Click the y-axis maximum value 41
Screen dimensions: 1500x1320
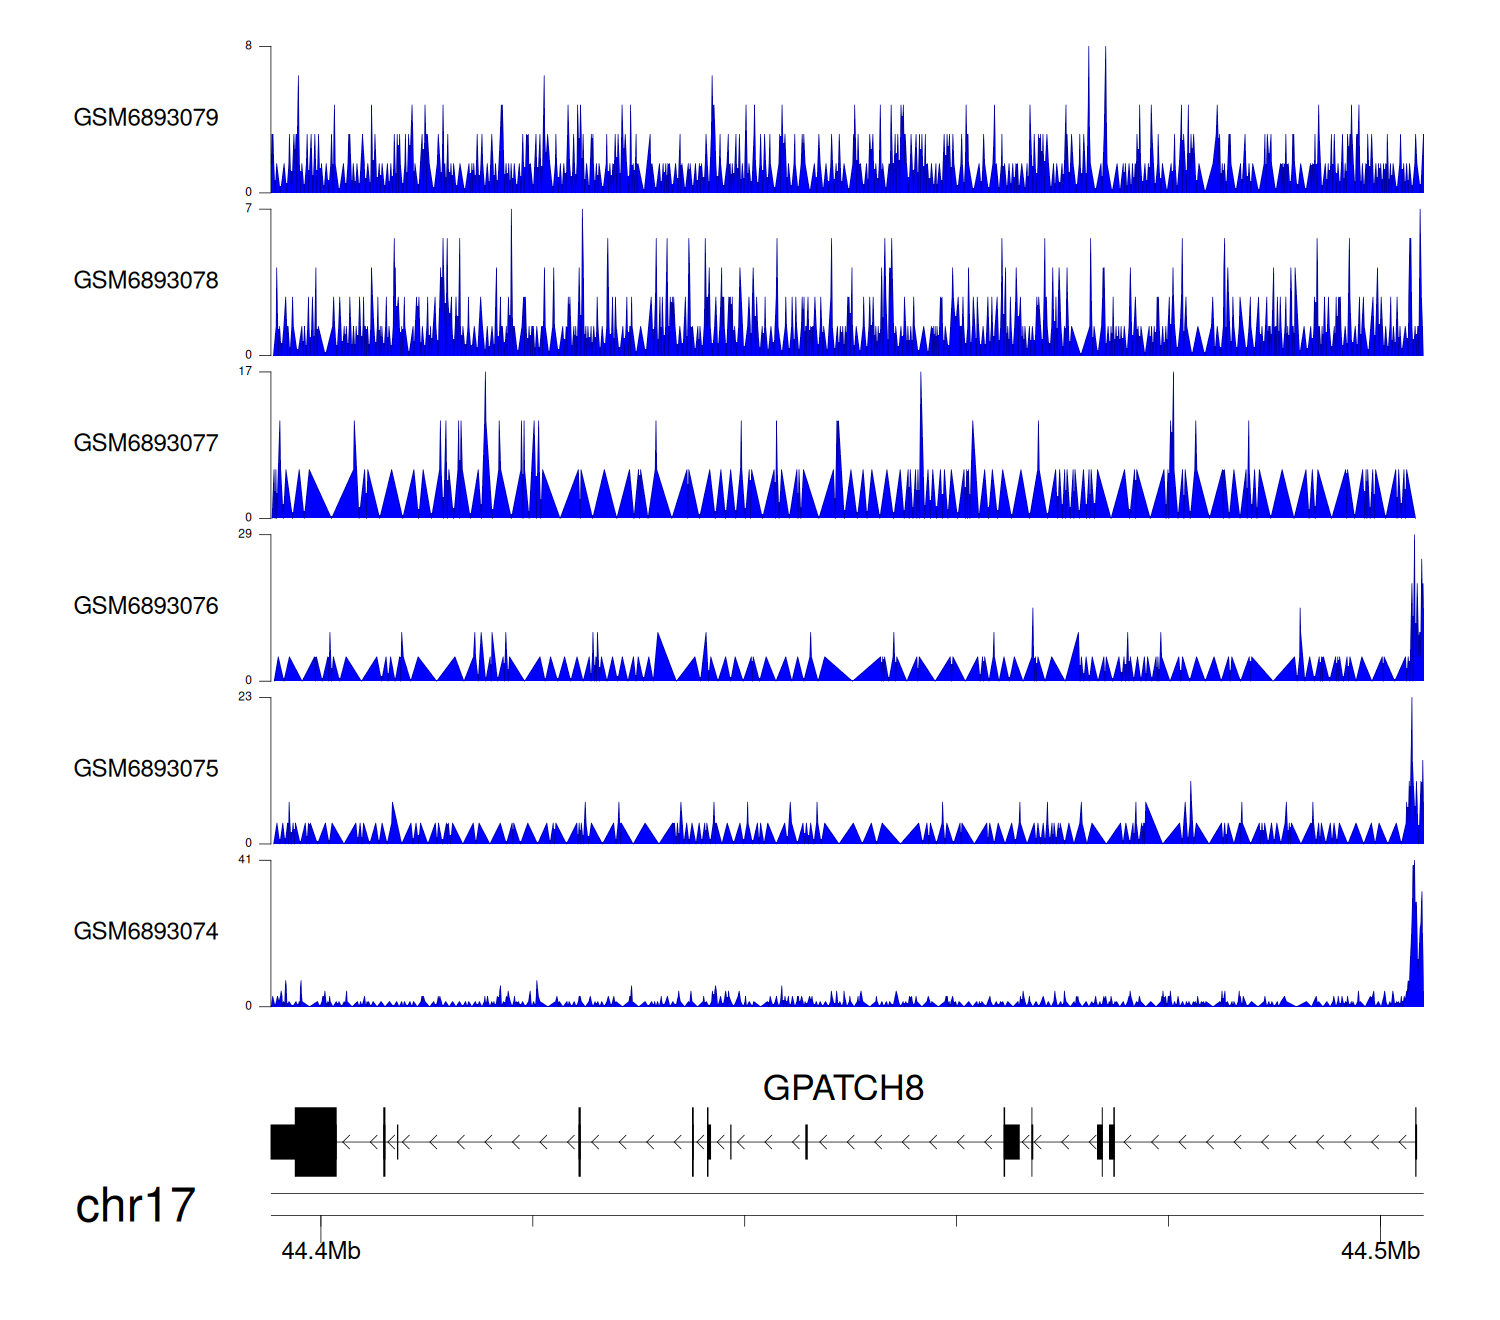245,860
